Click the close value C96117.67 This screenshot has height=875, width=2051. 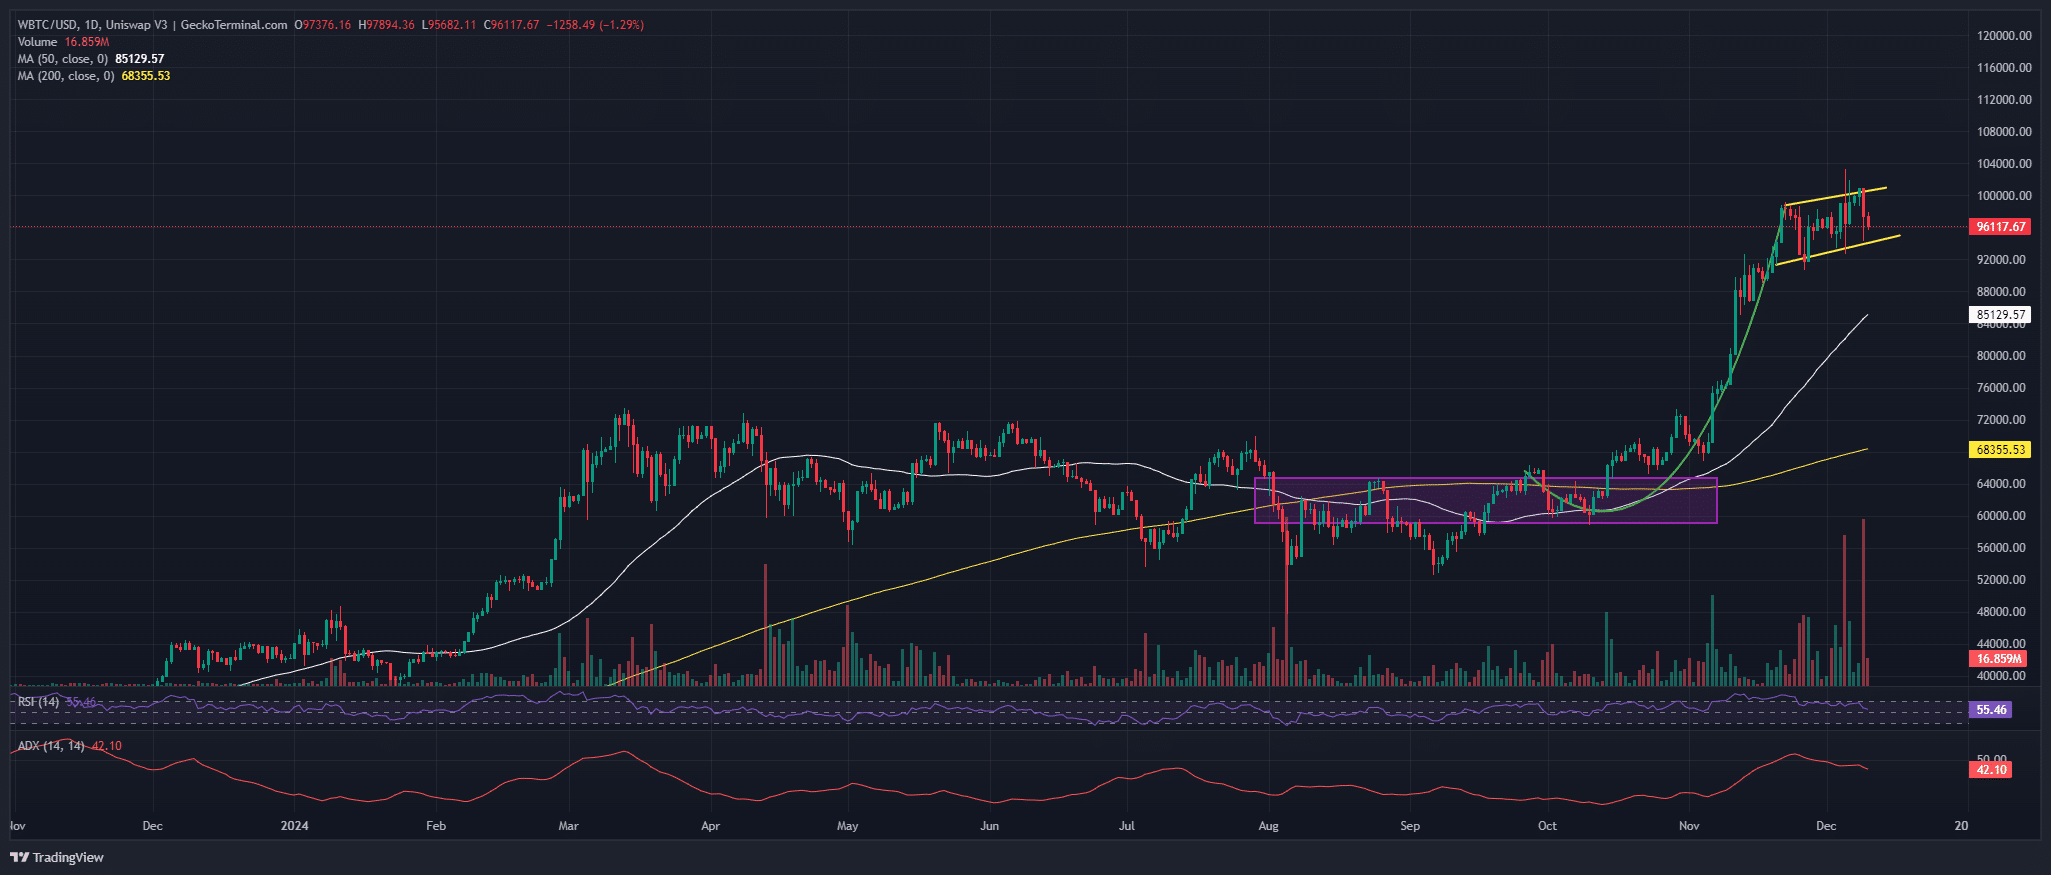[512, 25]
